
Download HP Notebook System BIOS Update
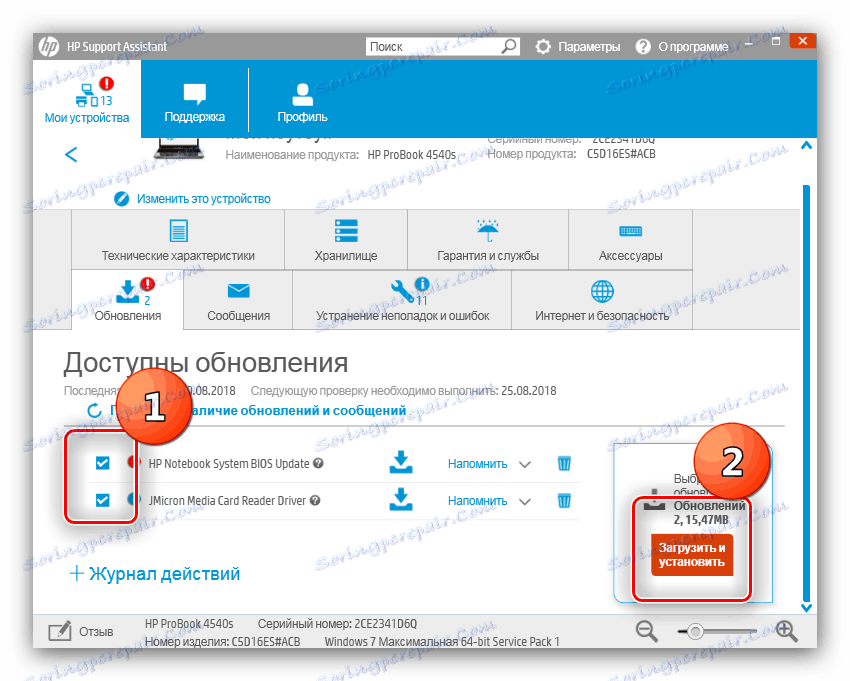tap(401, 462)
